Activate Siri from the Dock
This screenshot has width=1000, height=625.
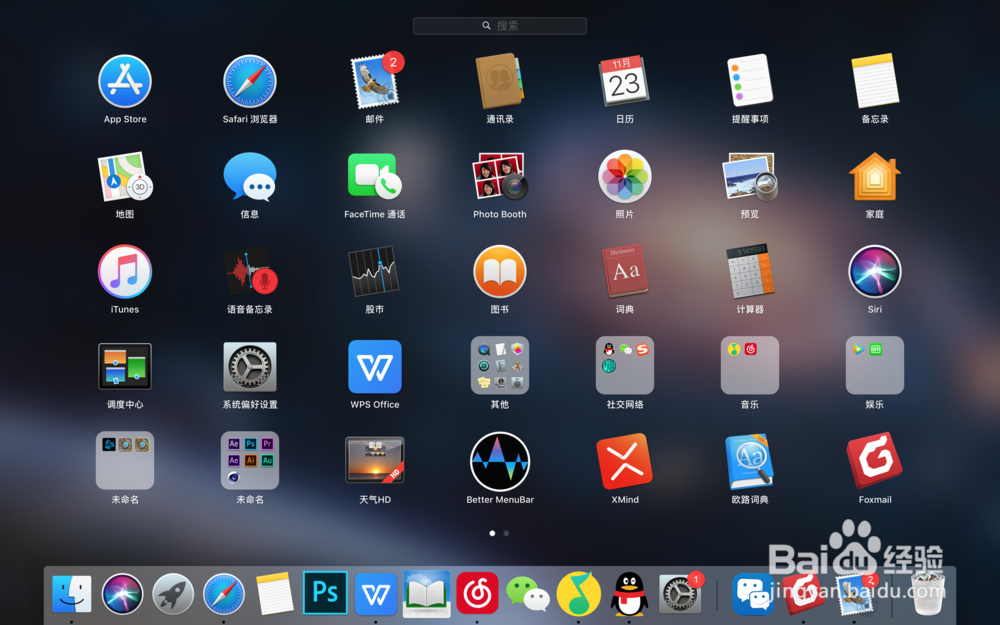click(x=122, y=594)
